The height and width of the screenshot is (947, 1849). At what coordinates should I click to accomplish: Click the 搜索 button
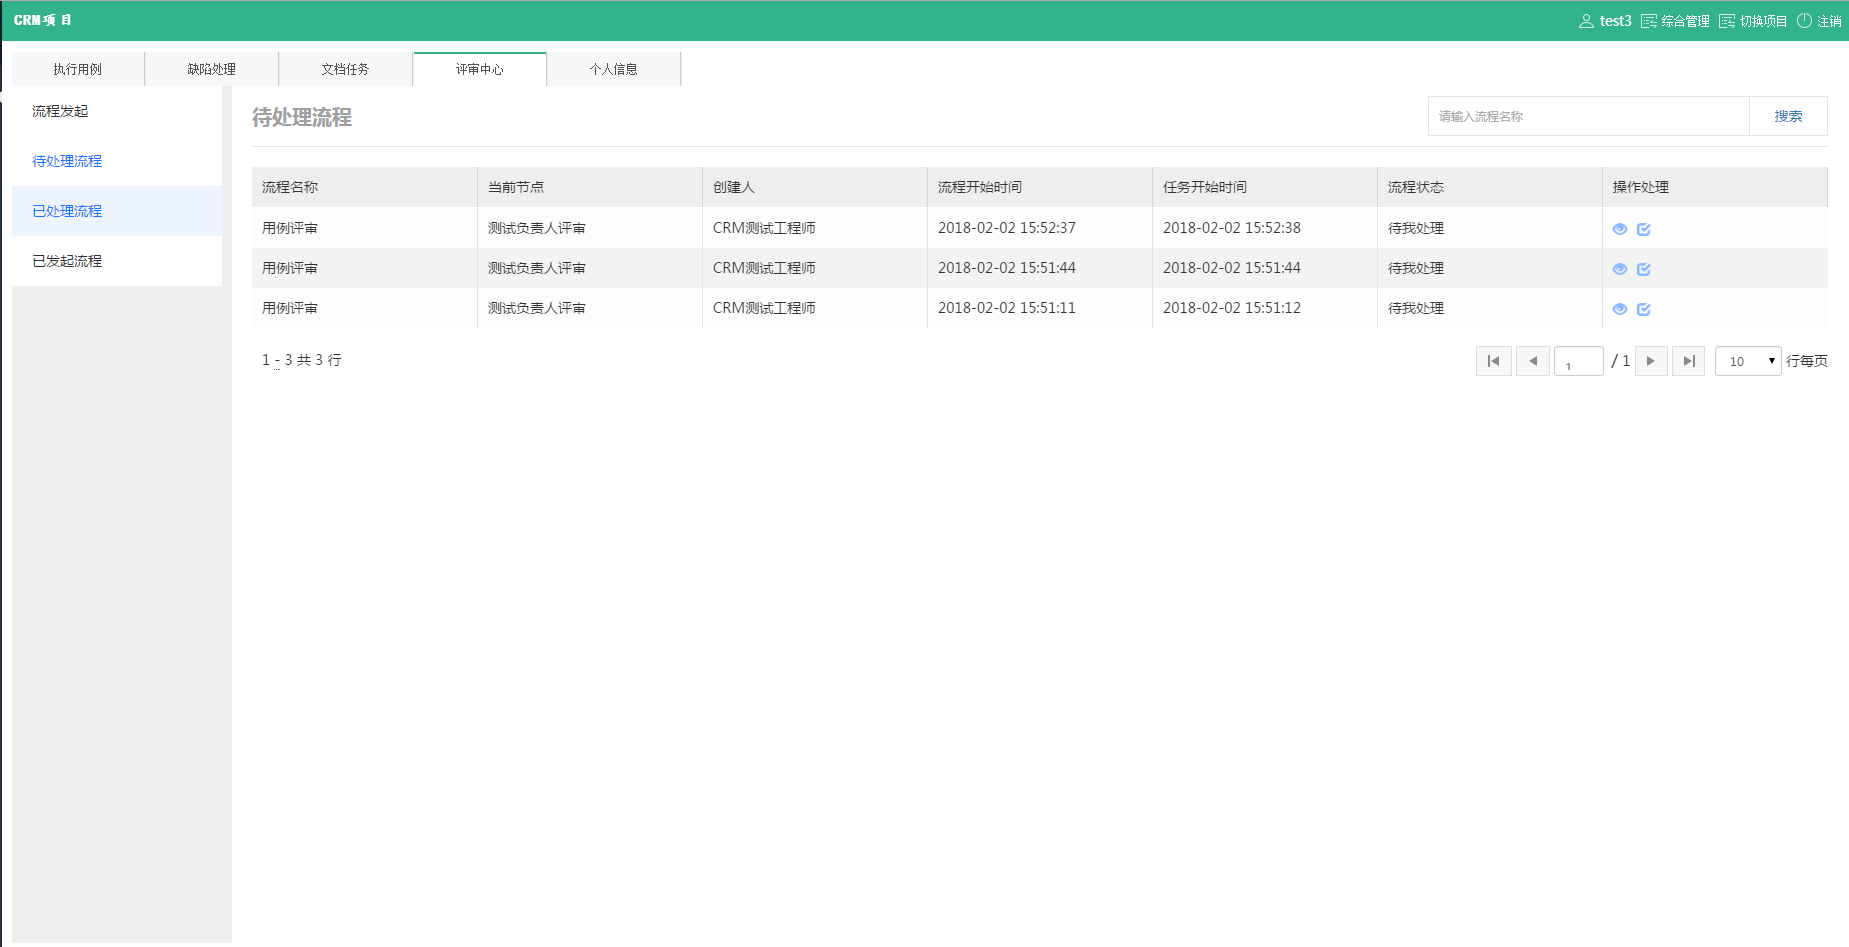1787,116
